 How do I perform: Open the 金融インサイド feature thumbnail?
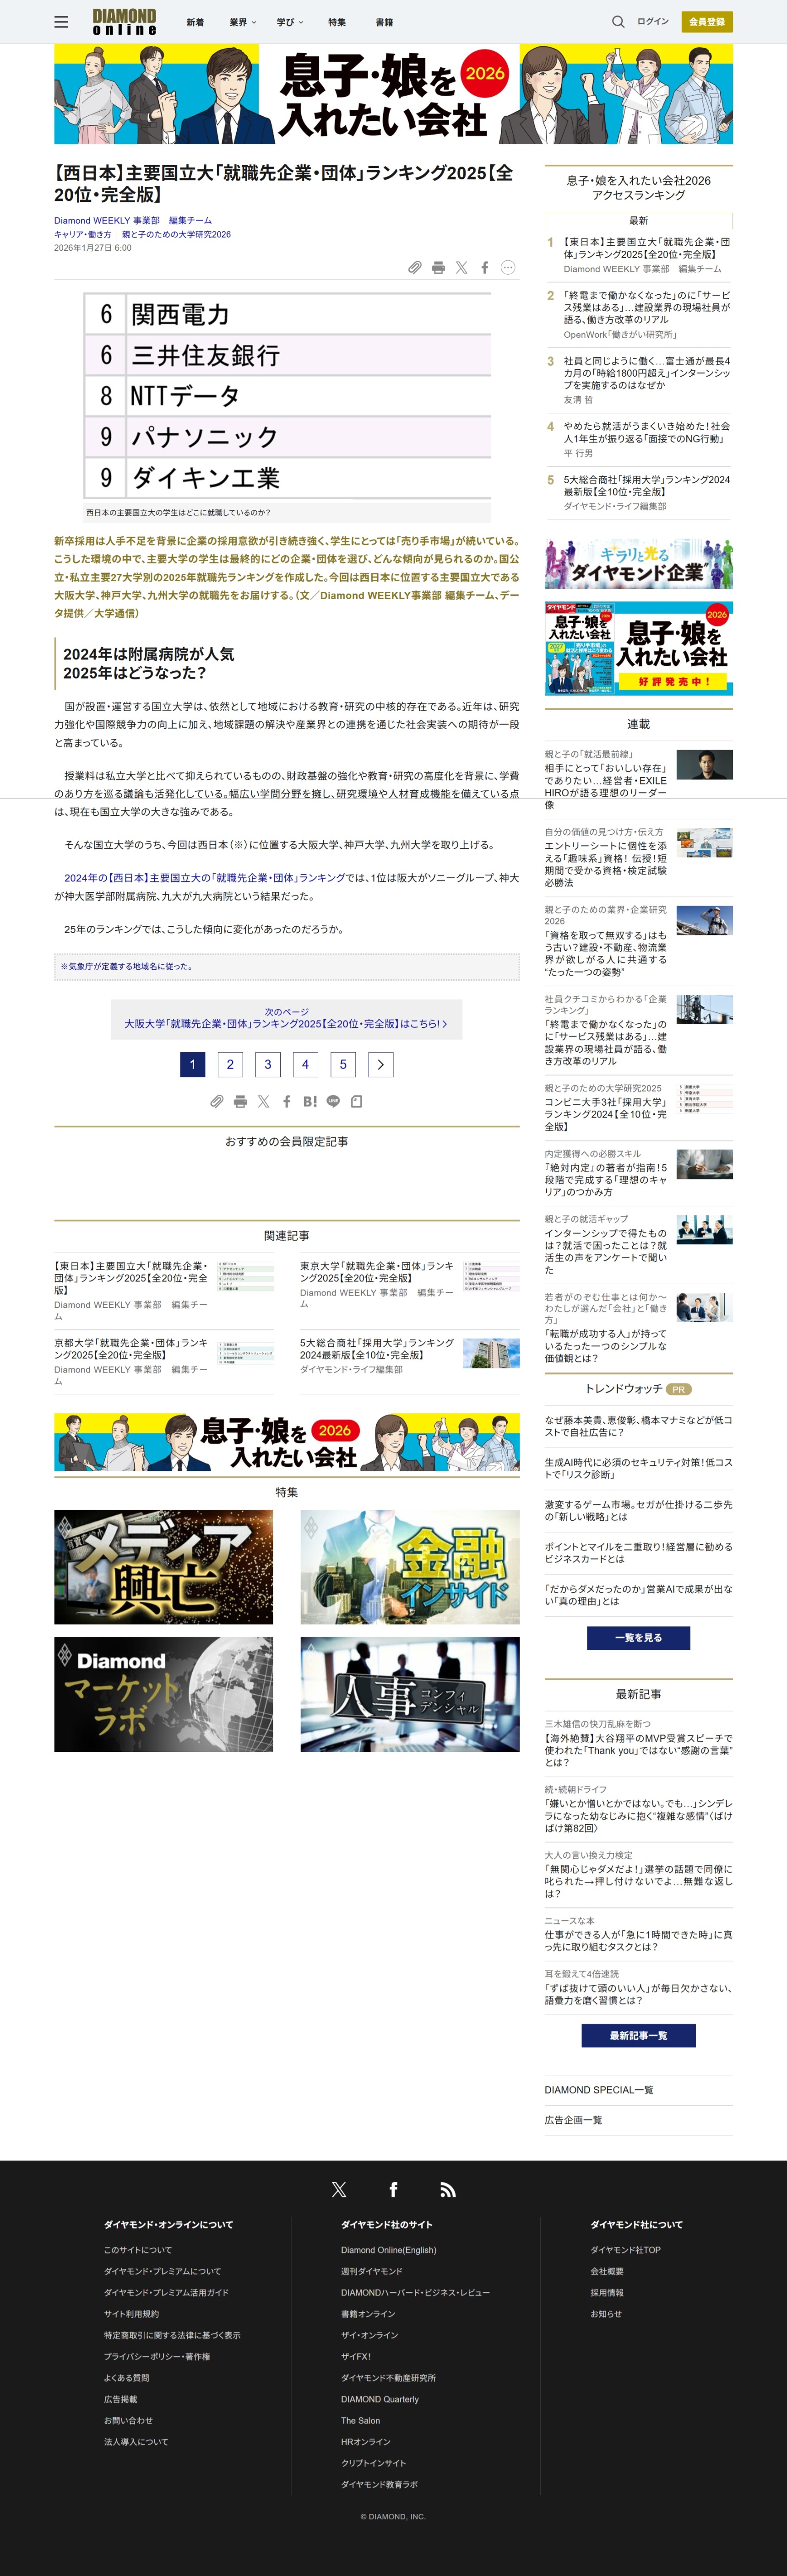pyautogui.click(x=410, y=1566)
